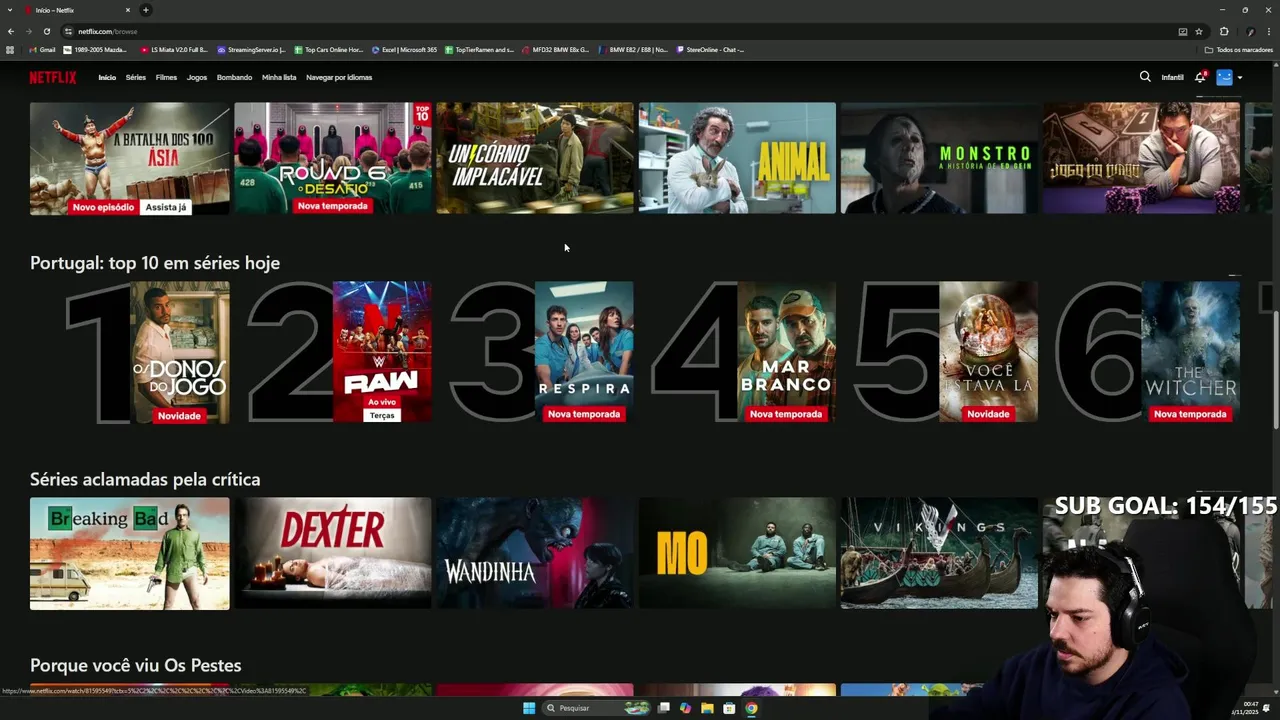
Task: Click Porque você viu Os Pestes heading
Action: point(135,666)
